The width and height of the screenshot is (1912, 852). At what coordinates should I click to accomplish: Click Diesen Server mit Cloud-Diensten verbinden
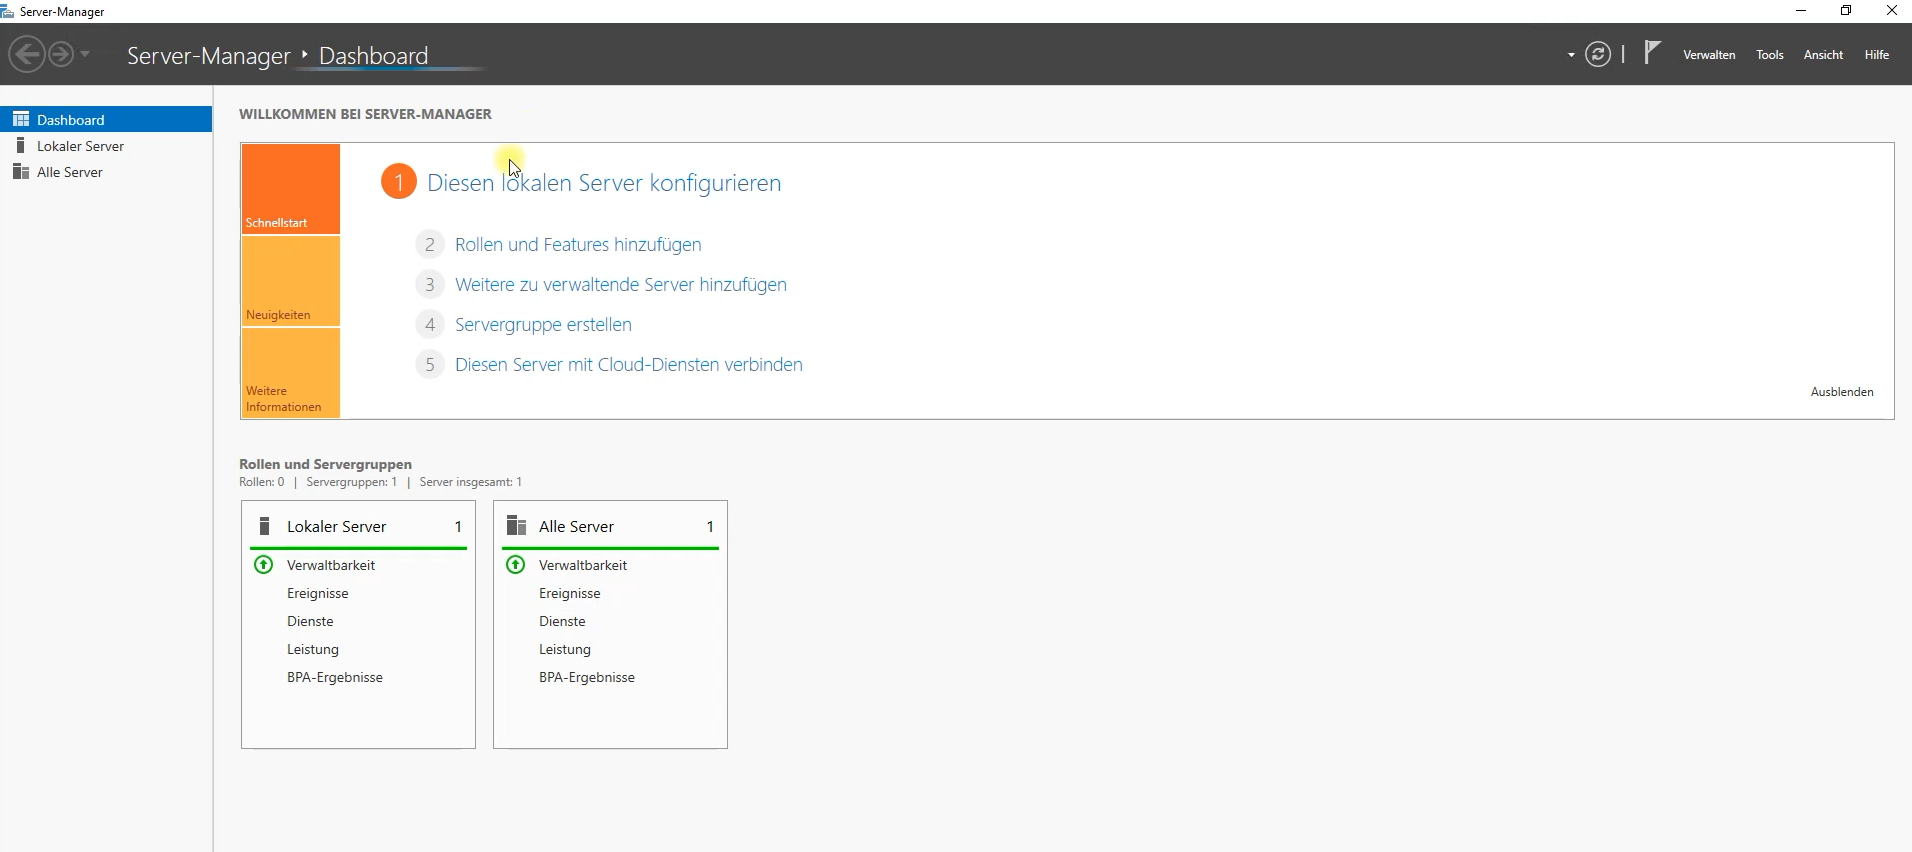629,365
